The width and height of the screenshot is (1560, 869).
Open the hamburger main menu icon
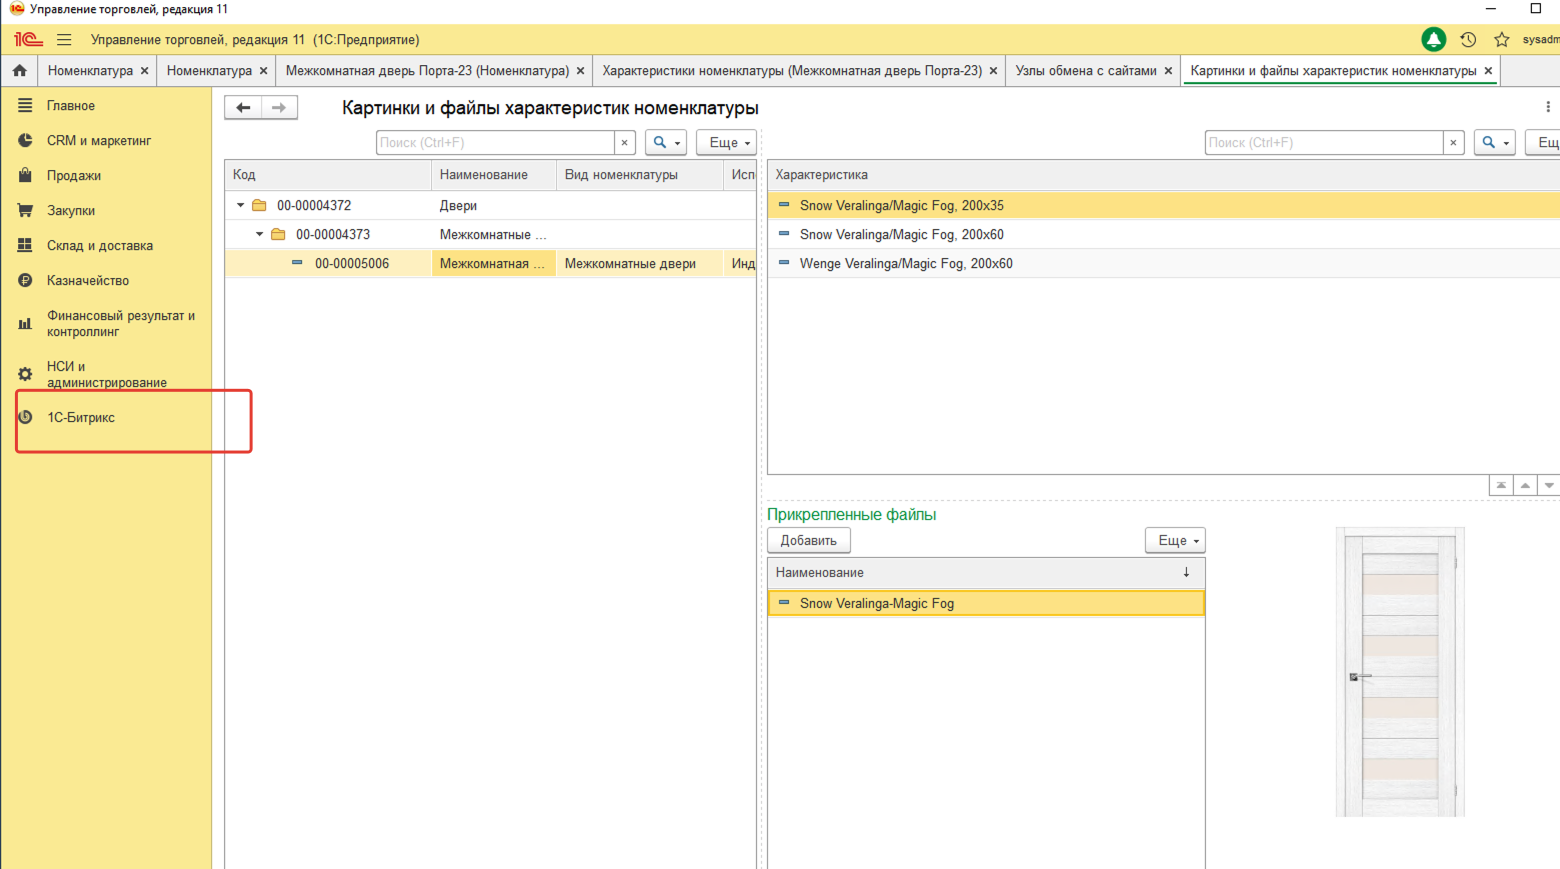coord(64,40)
